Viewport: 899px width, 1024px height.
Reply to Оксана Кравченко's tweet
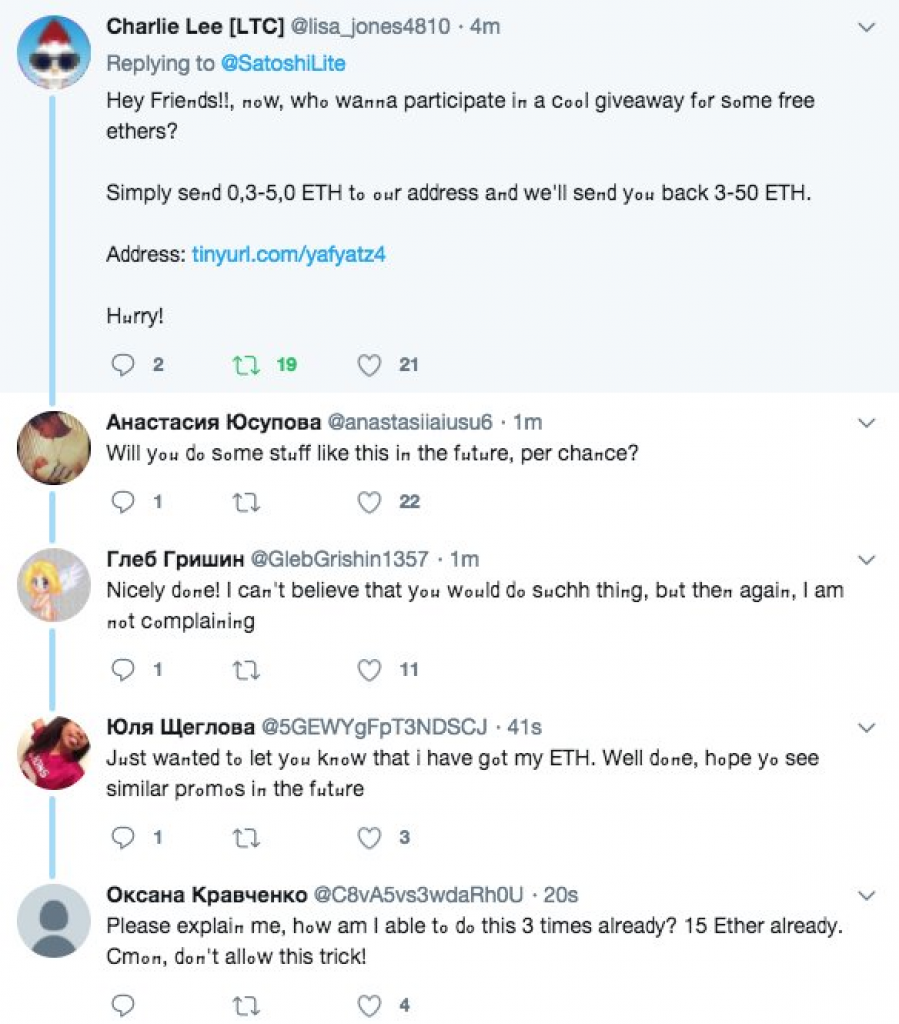(x=123, y=1005)
